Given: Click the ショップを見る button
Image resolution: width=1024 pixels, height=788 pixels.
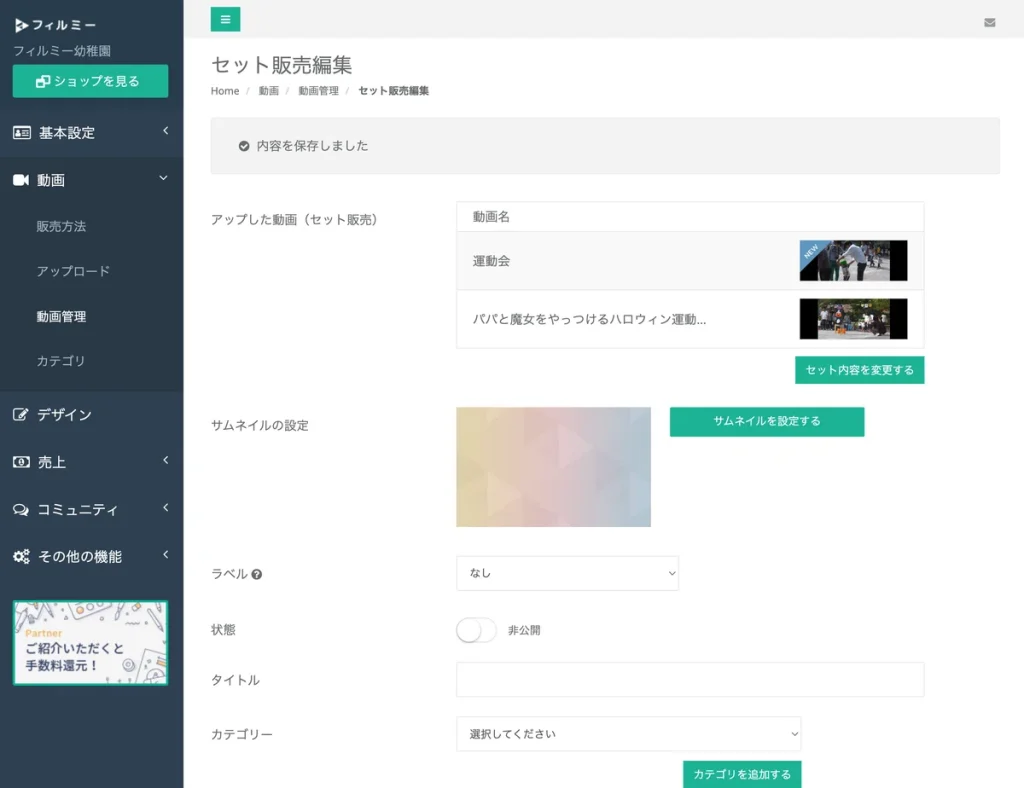Looking at the screenshot, I should coord(90,81).
